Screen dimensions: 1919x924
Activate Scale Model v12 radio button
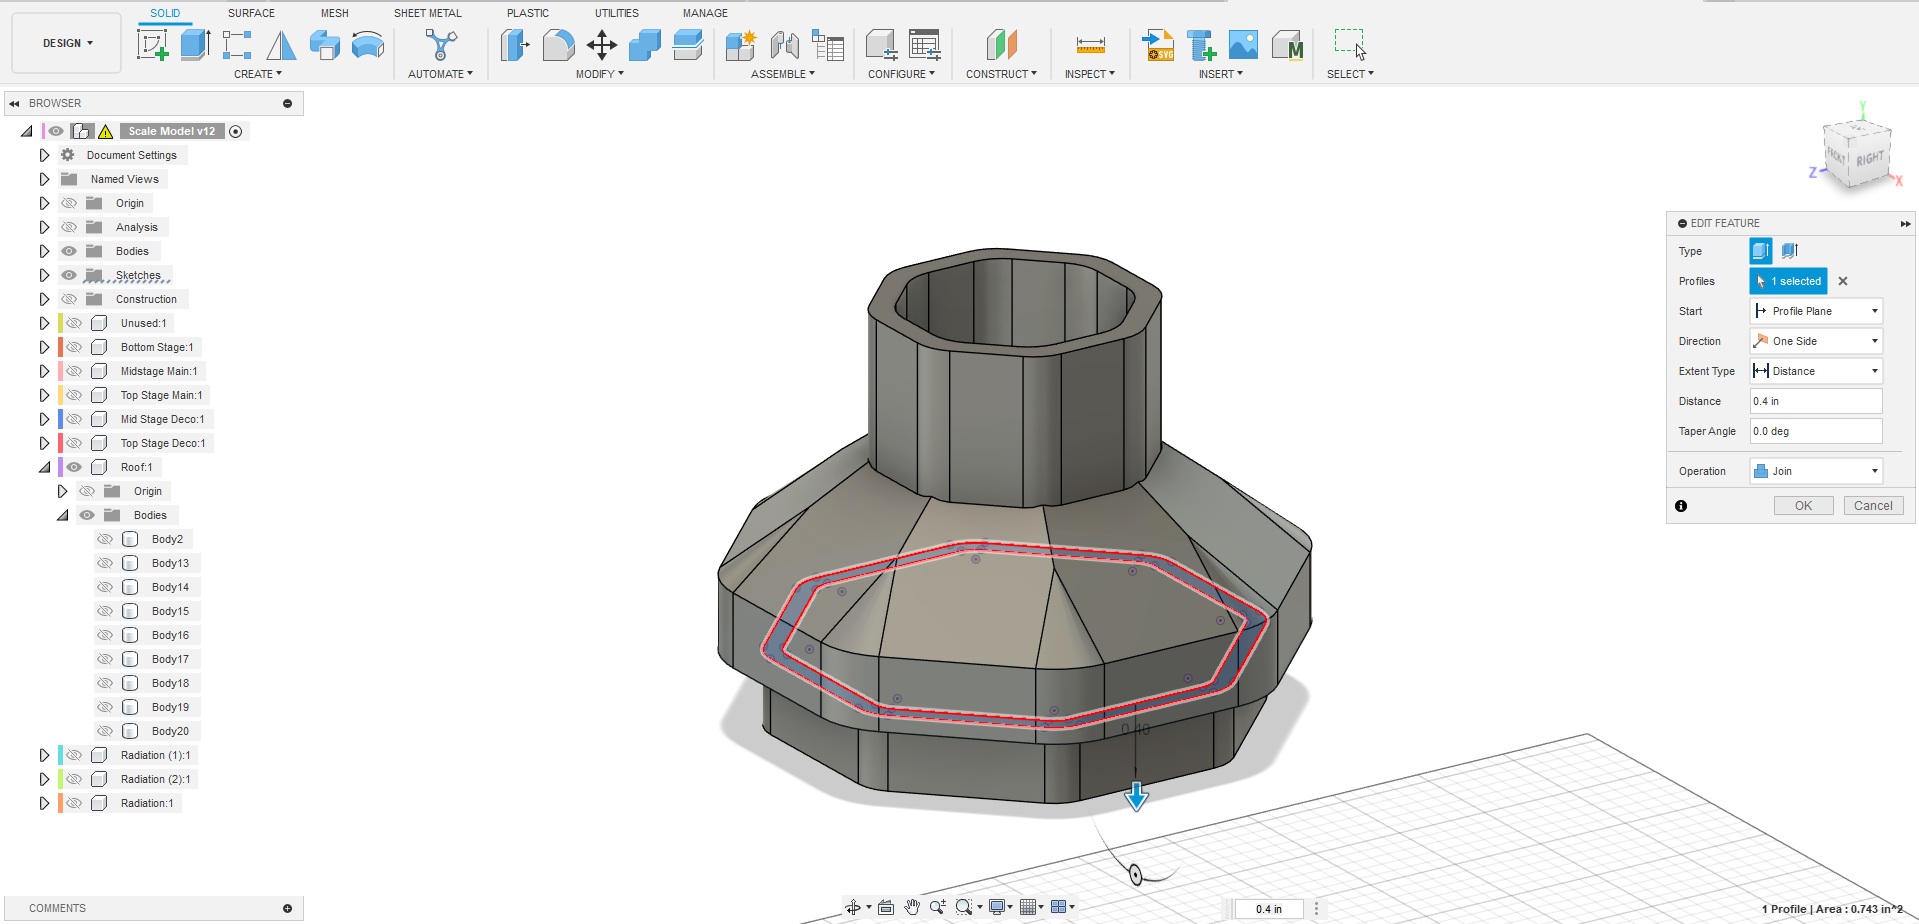(236, 131)
